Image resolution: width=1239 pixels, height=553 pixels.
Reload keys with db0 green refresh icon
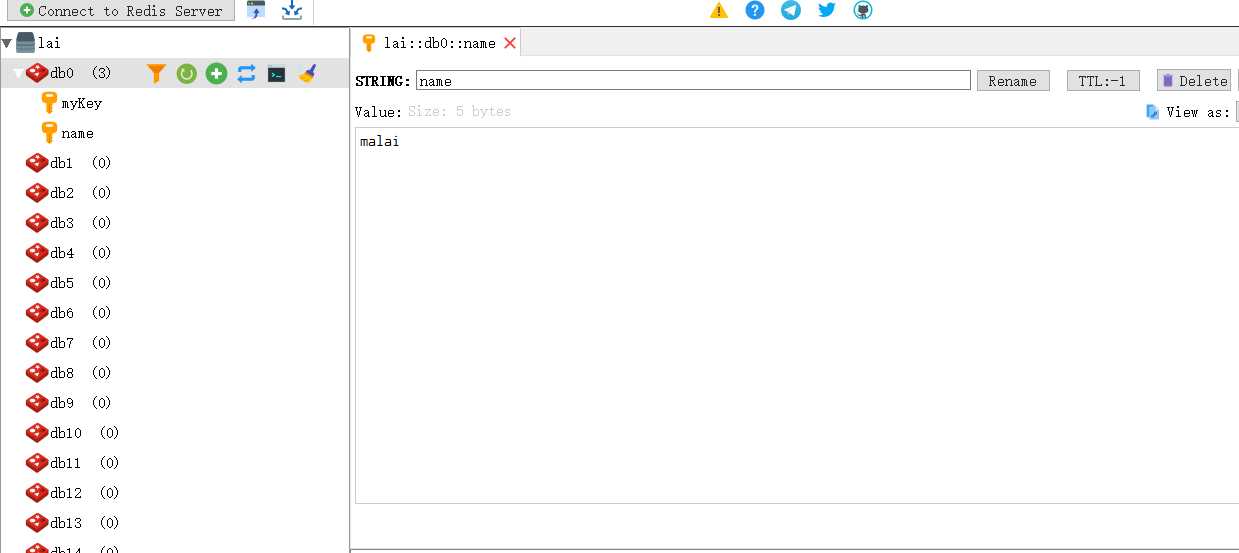(x=186, y=73)
